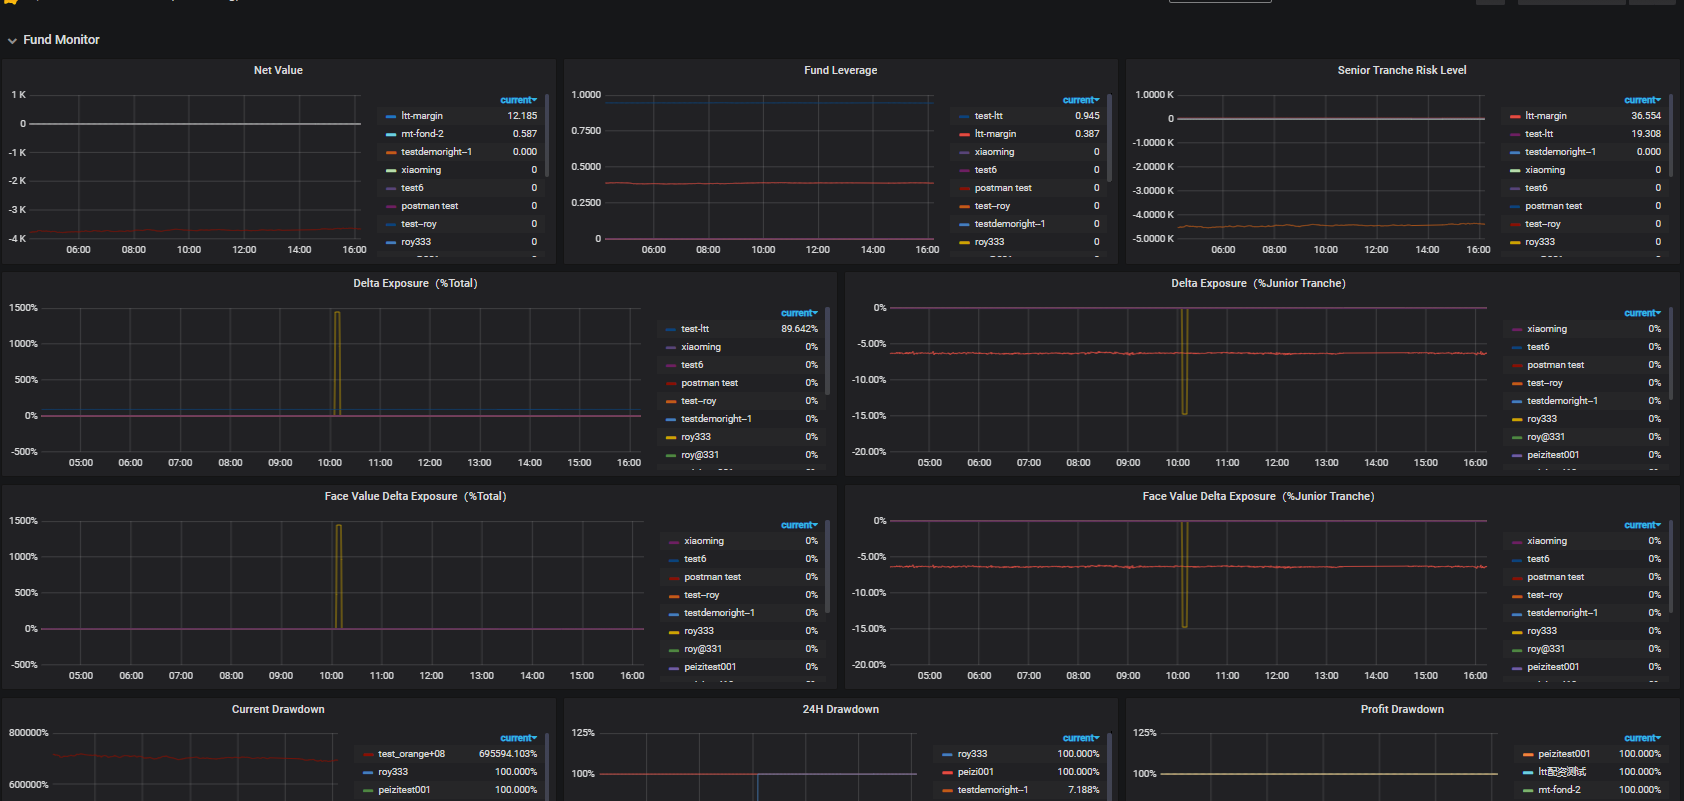Change color of test6 in Delta Exposure (%Junior Tranche) legend

pyautogui.click(x=1517, y=348)
